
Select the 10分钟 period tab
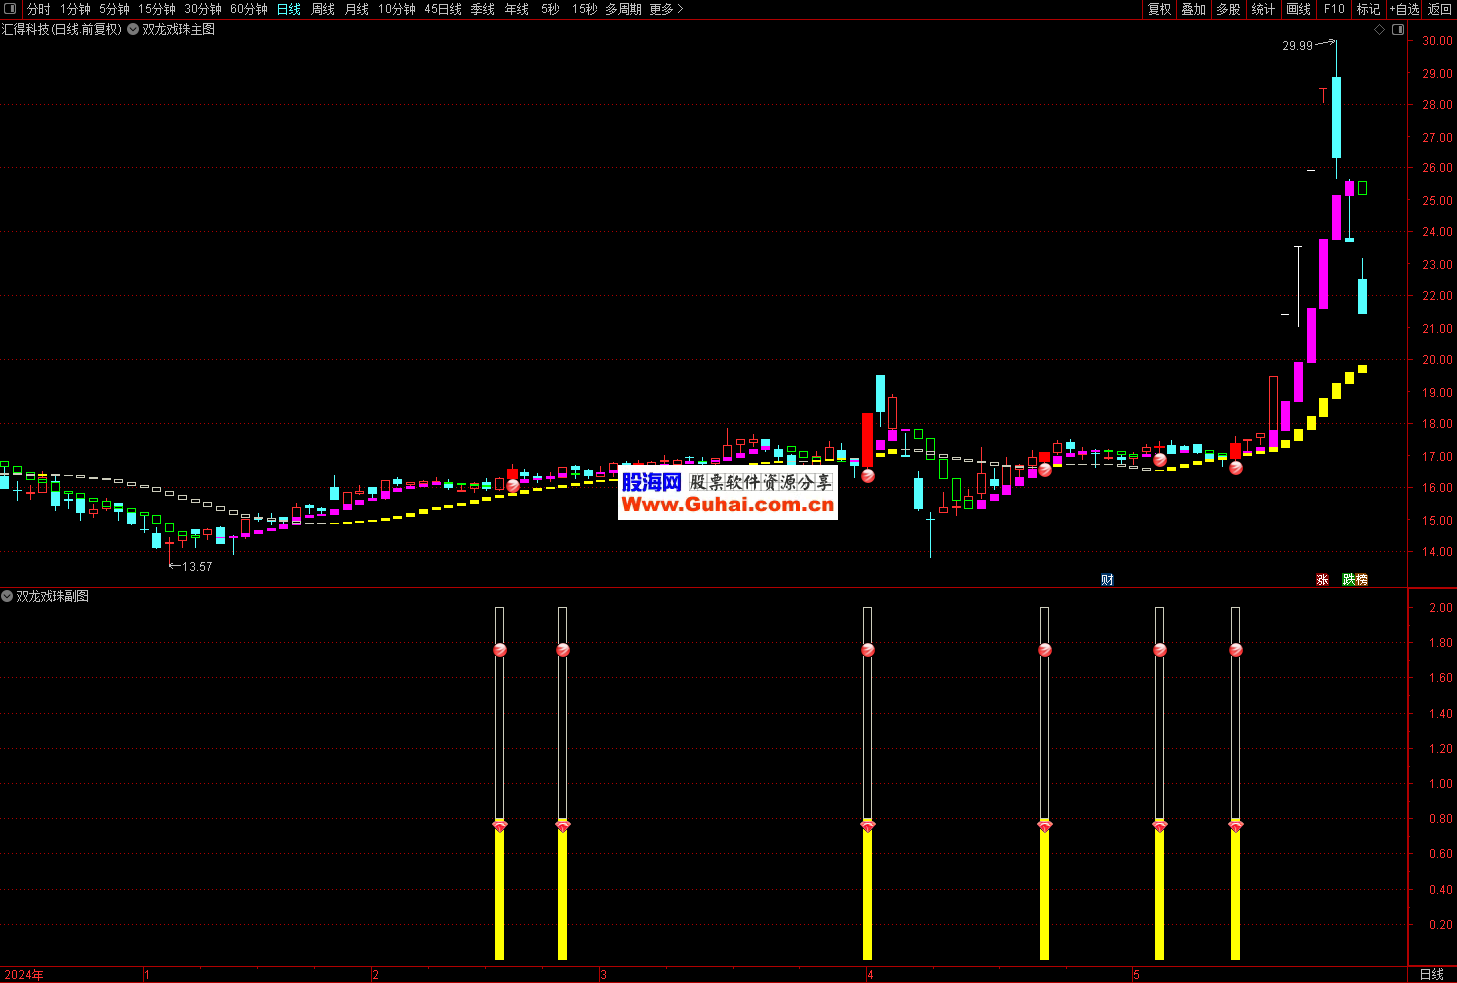tap(397, 9)
